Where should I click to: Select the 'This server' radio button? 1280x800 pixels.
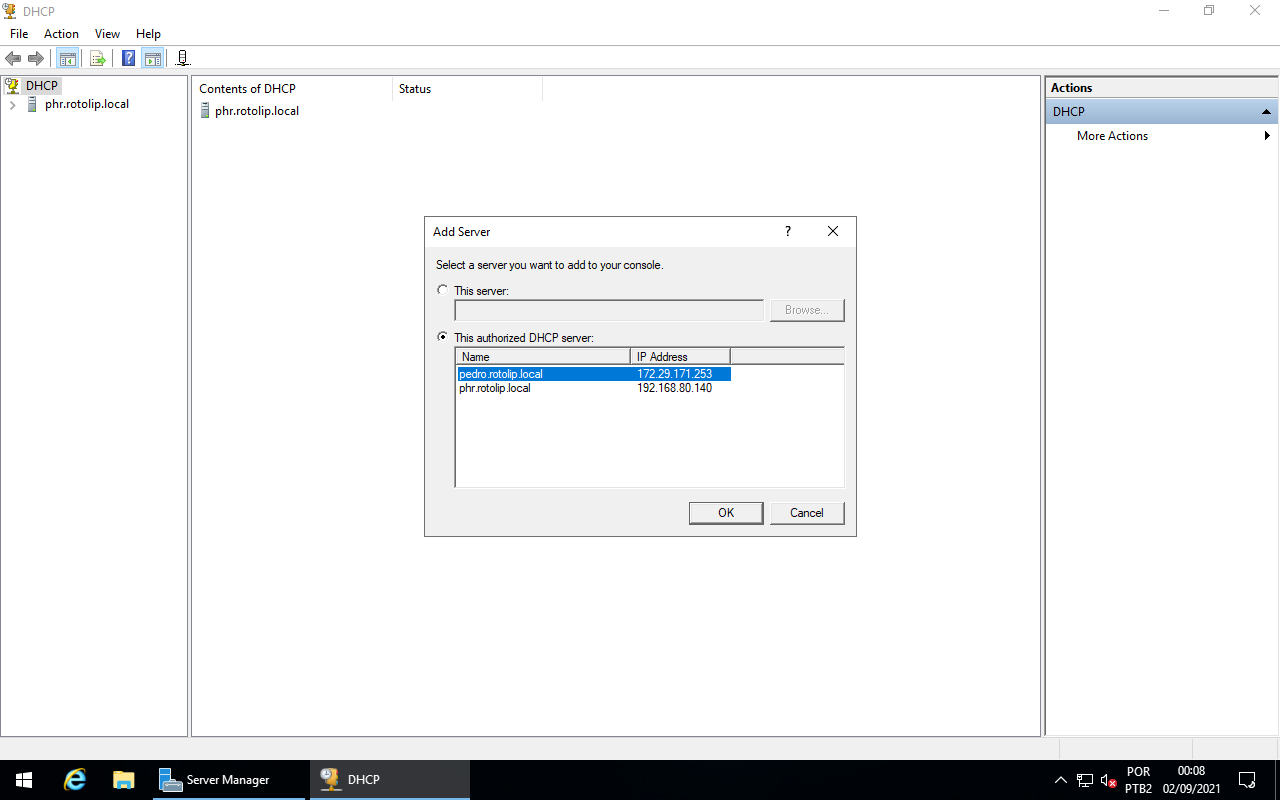click(443, 290)
